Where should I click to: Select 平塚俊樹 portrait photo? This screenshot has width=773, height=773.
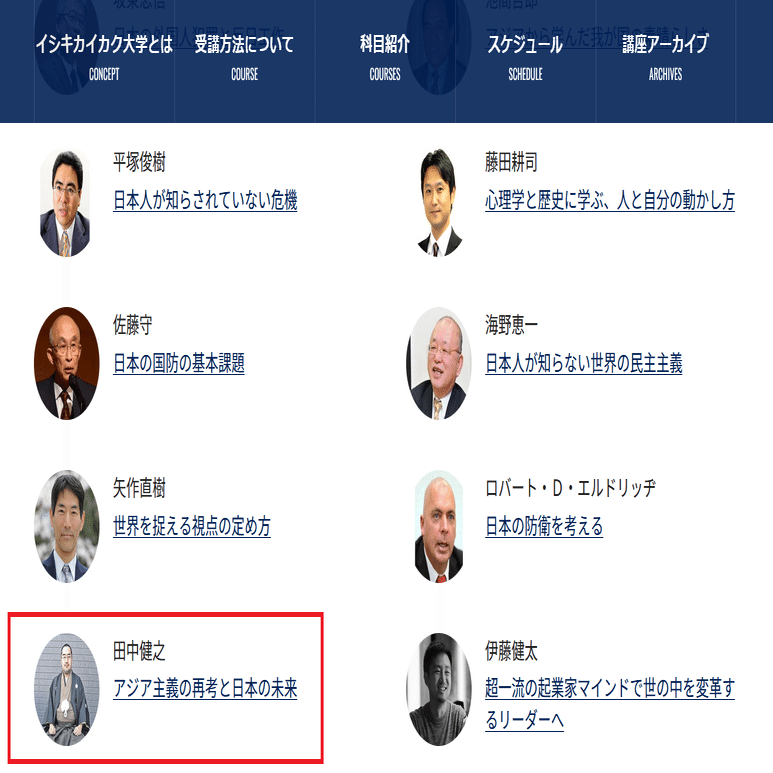point(65,203)
